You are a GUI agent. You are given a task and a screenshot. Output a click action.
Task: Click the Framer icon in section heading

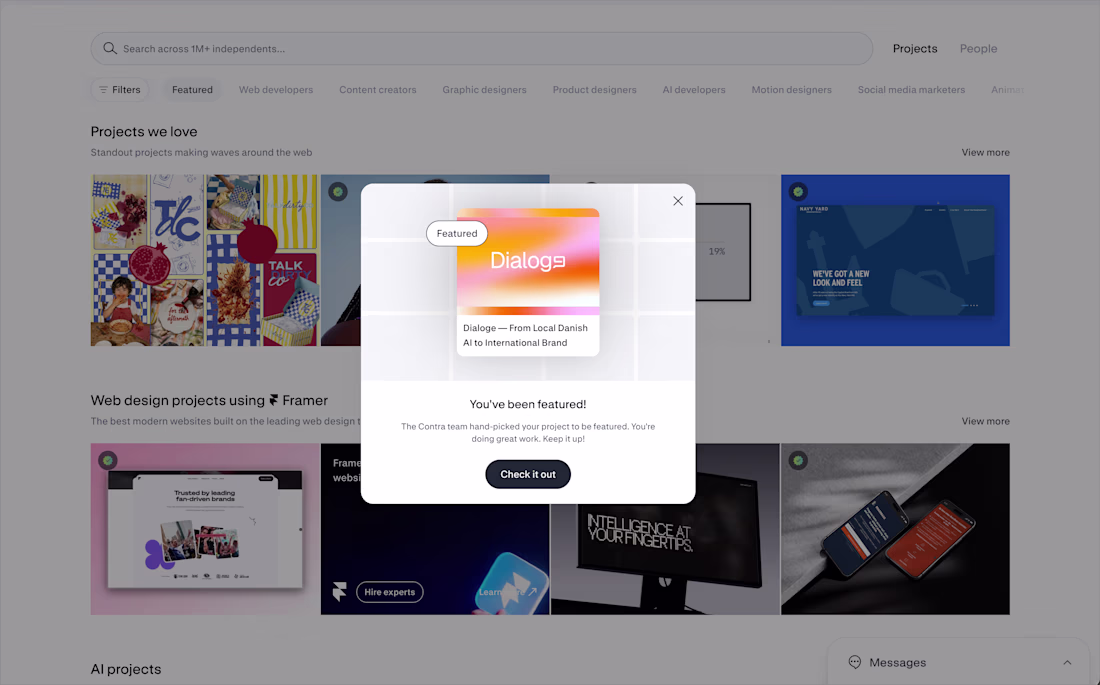(x=274, y=400)
